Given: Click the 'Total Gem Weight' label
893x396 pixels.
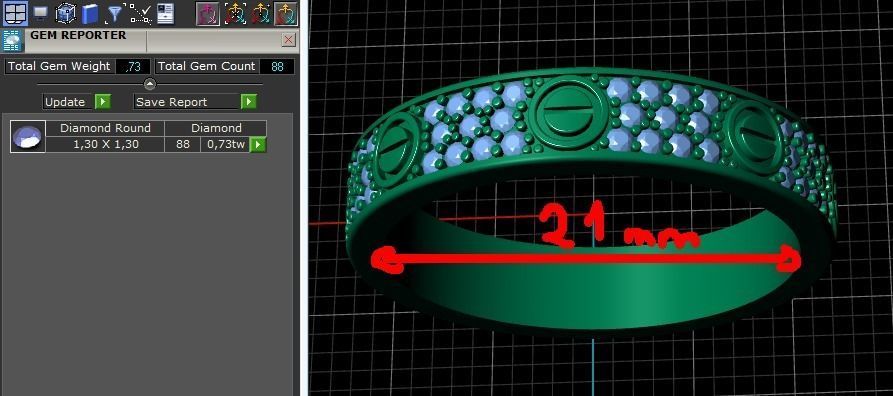Looking at the screenshot, I should pos(59,66).
